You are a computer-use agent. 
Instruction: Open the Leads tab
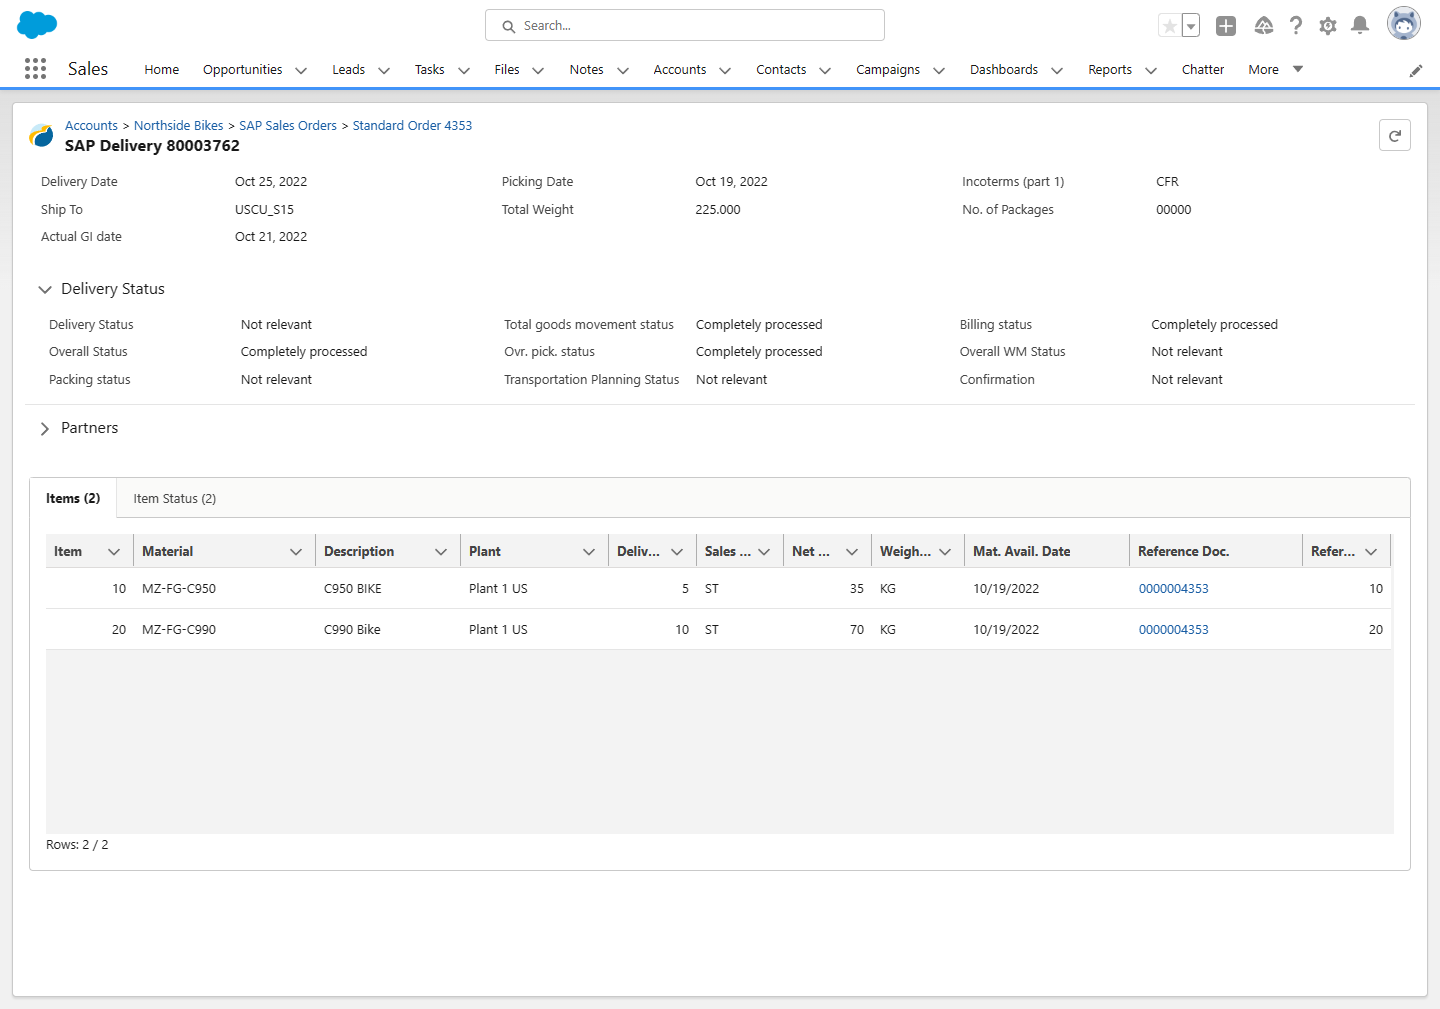pyautogui.click(x=349, y=69)
